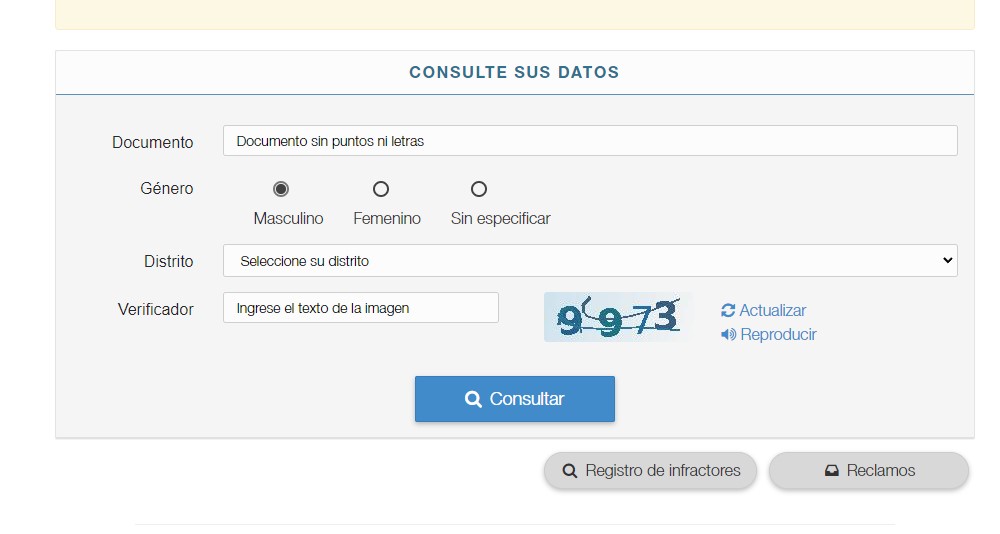Open Registro de infractores button label
This screenshot has height=534, width=1000.
coord(663,471)
